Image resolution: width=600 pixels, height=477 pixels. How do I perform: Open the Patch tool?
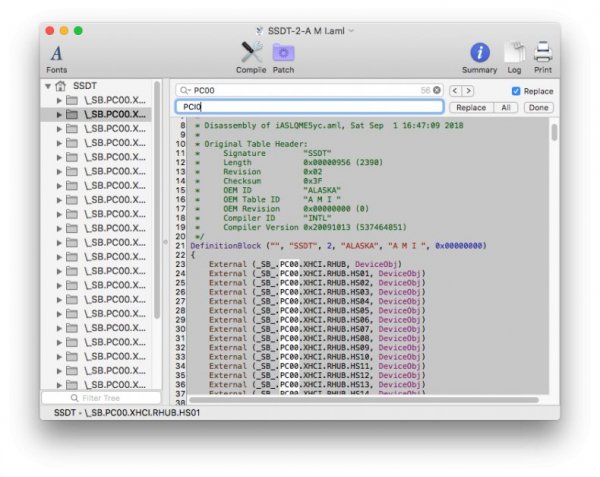tap(283, 54)
